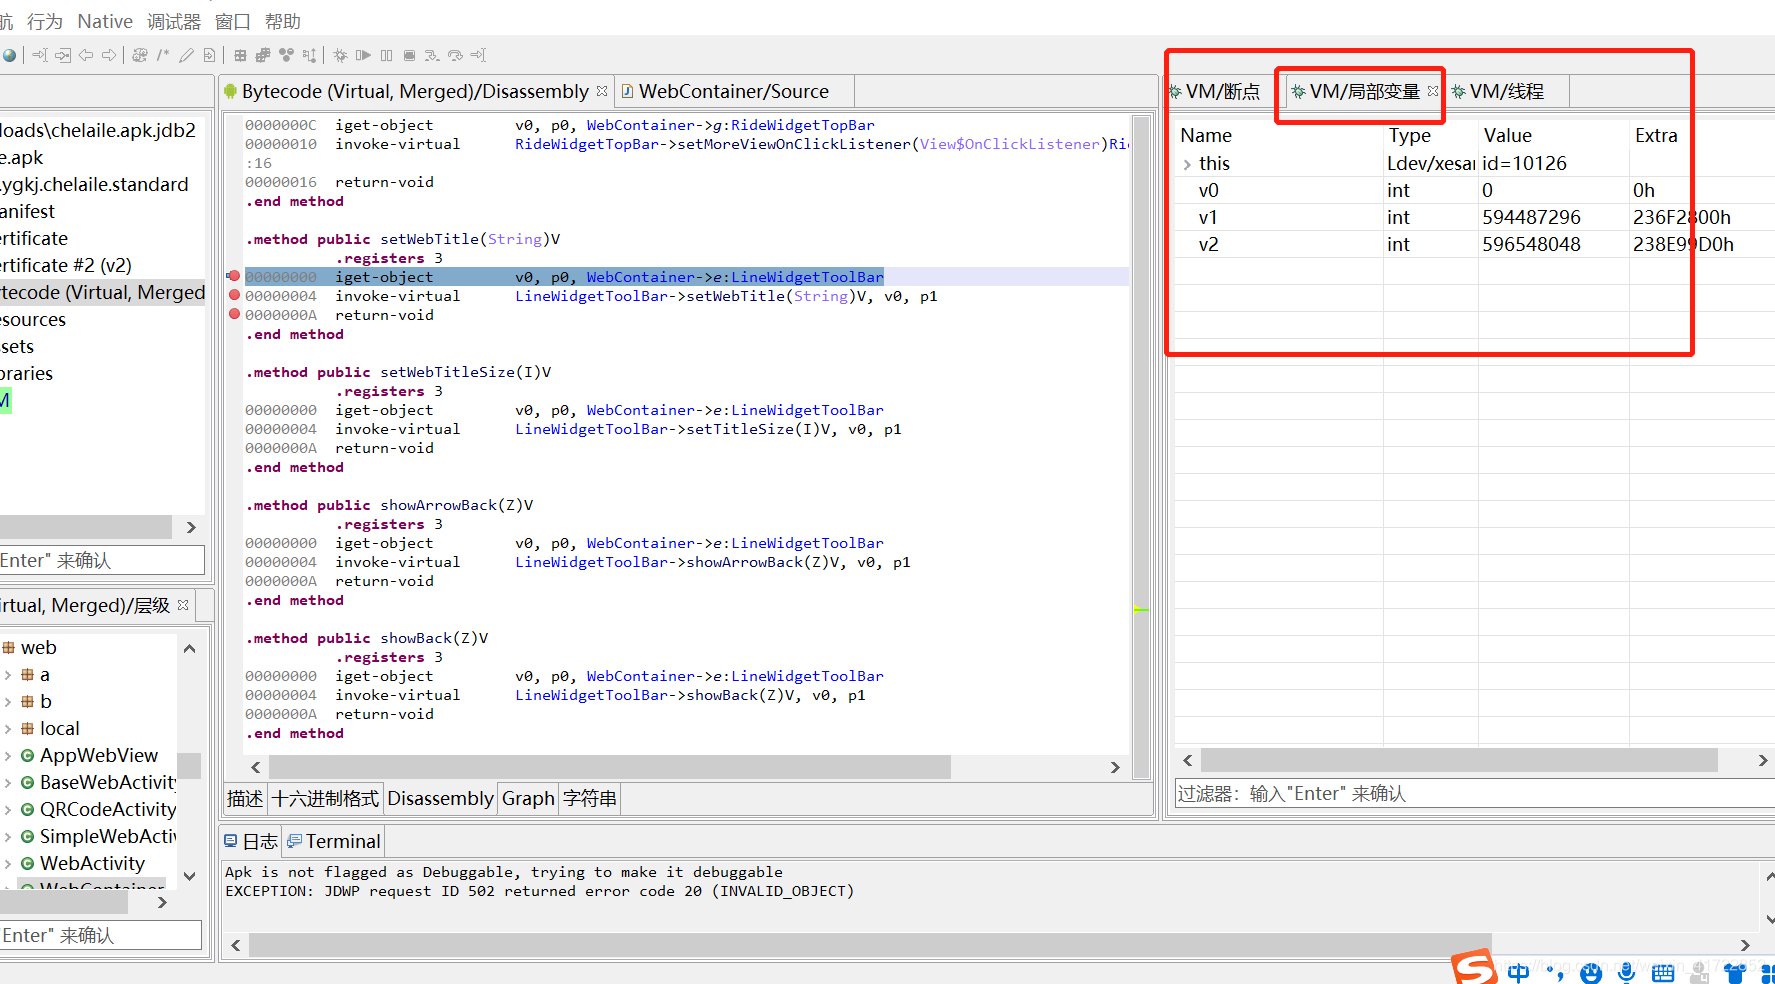Open the Sogou skin shirt icon
The height and width of the screenshot is (984, 1775).
pyautogui.click(x=1735, y=973)
